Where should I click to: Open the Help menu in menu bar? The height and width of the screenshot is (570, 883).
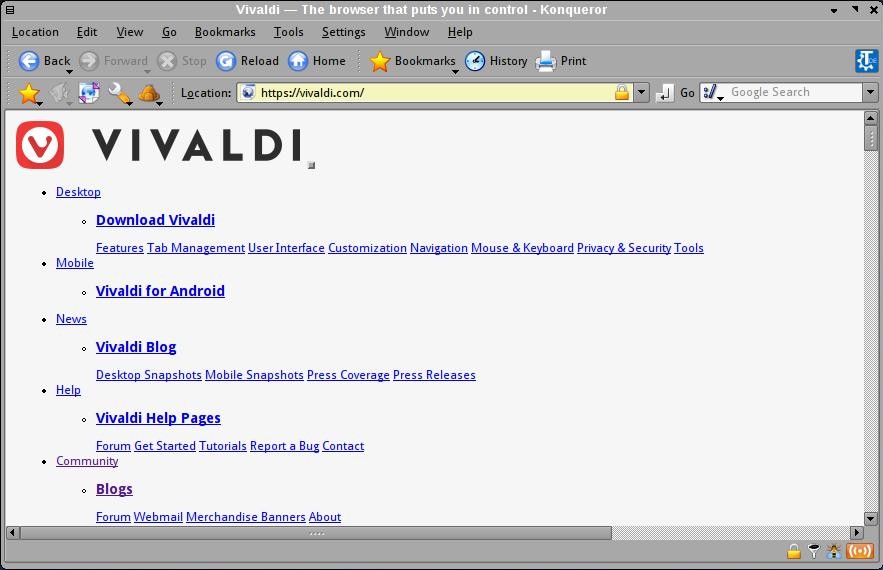pyautogui.click(x=460, y=32)
